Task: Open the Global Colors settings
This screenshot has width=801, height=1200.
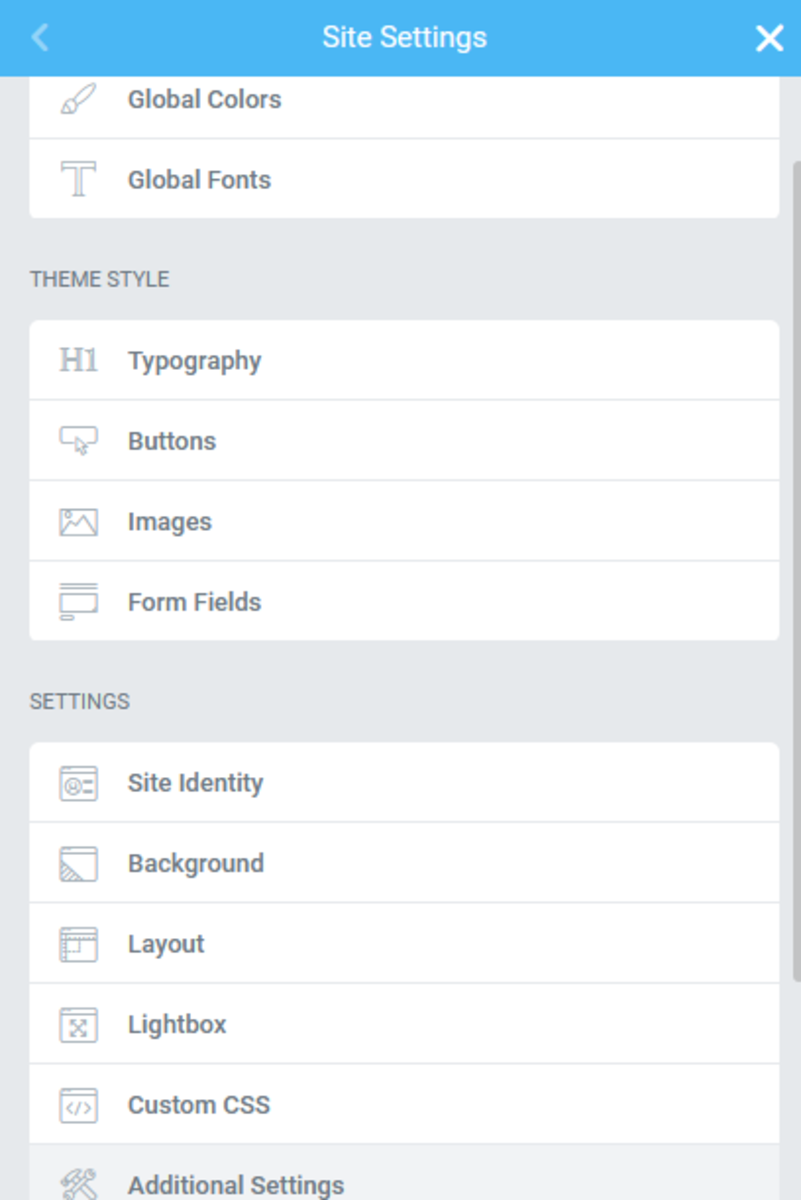Action: (x=204, y=99)
